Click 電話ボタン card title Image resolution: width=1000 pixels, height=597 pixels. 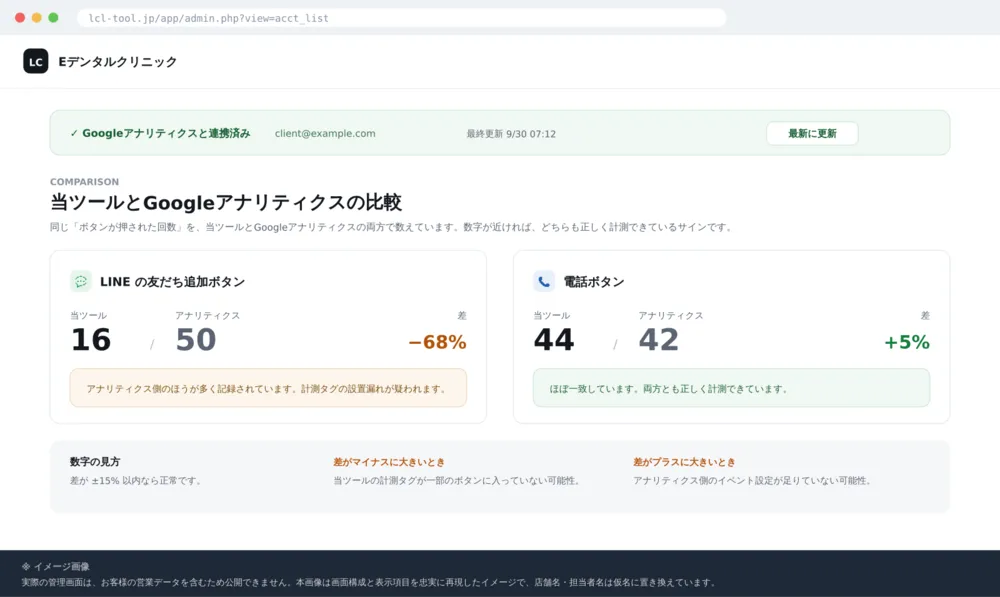(x=593, y=282)
